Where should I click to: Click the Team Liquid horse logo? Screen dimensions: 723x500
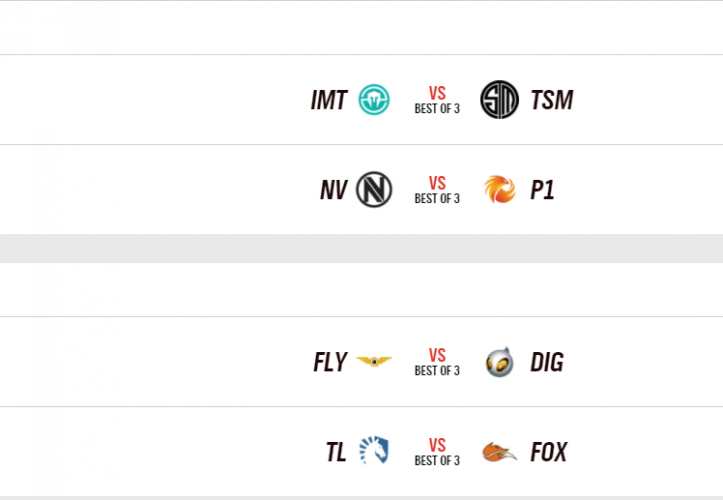click(x=374, y=452)
